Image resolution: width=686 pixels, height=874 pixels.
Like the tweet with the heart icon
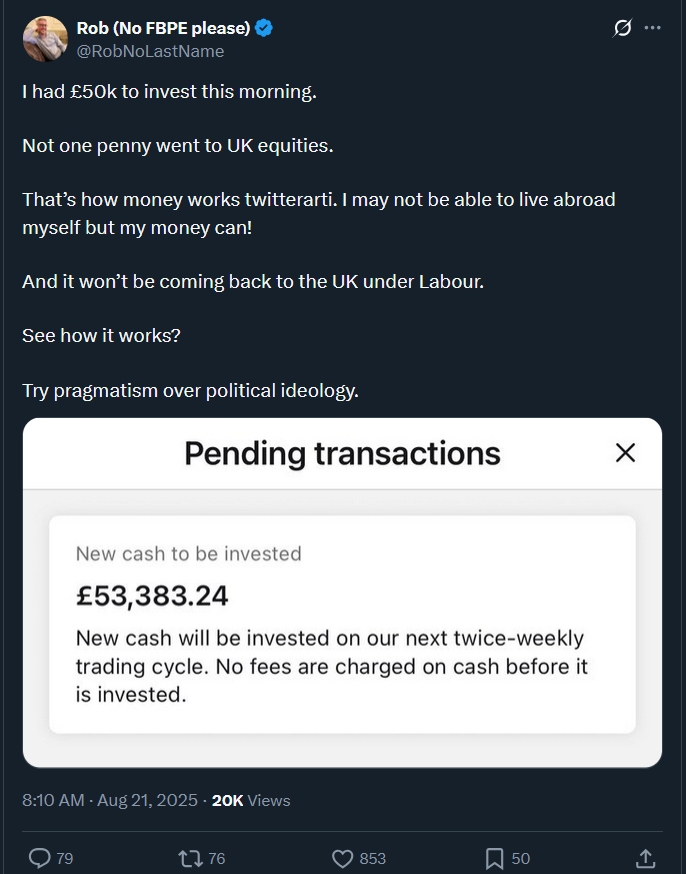pyautogui.click(x=343, y=858)
